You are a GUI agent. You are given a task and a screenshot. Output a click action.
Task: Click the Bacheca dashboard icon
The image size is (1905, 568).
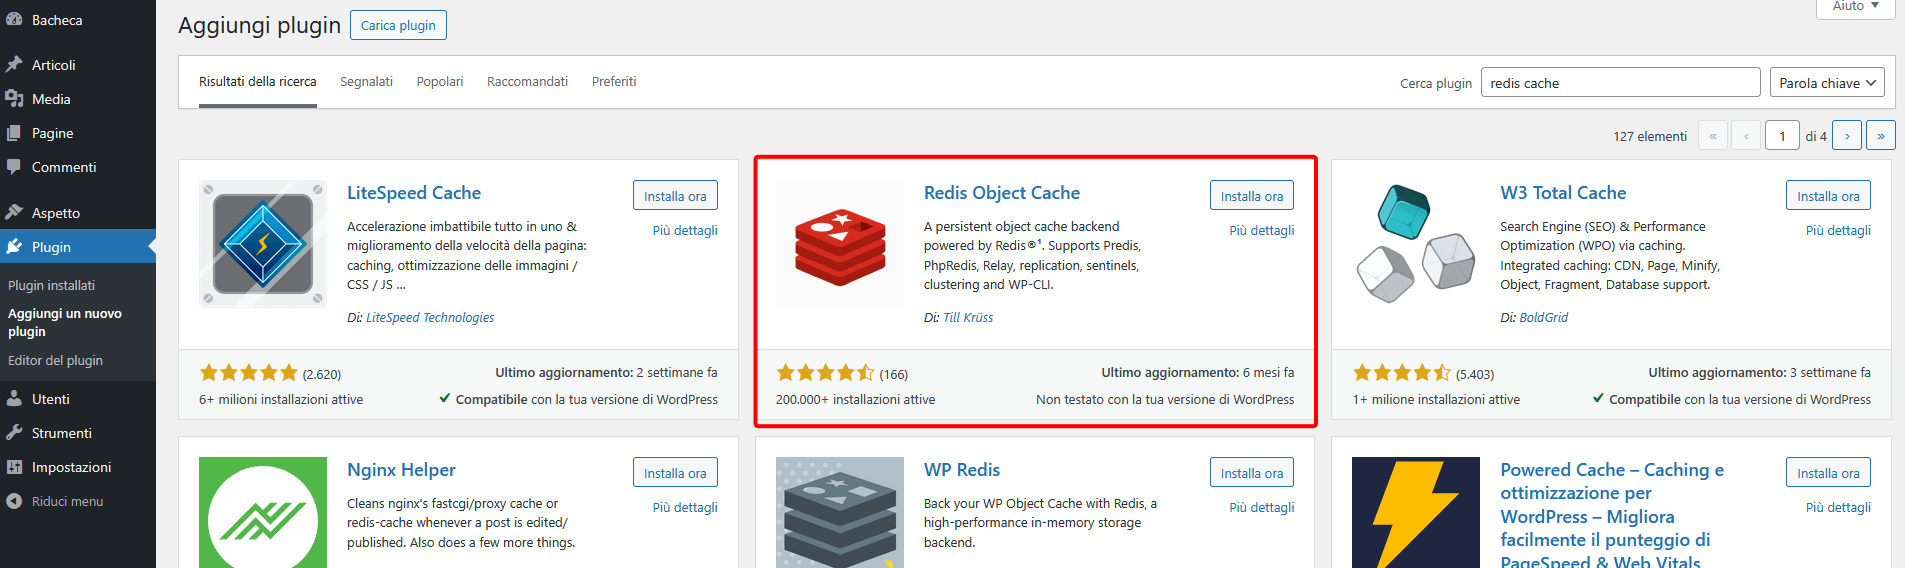click(14, 20)
